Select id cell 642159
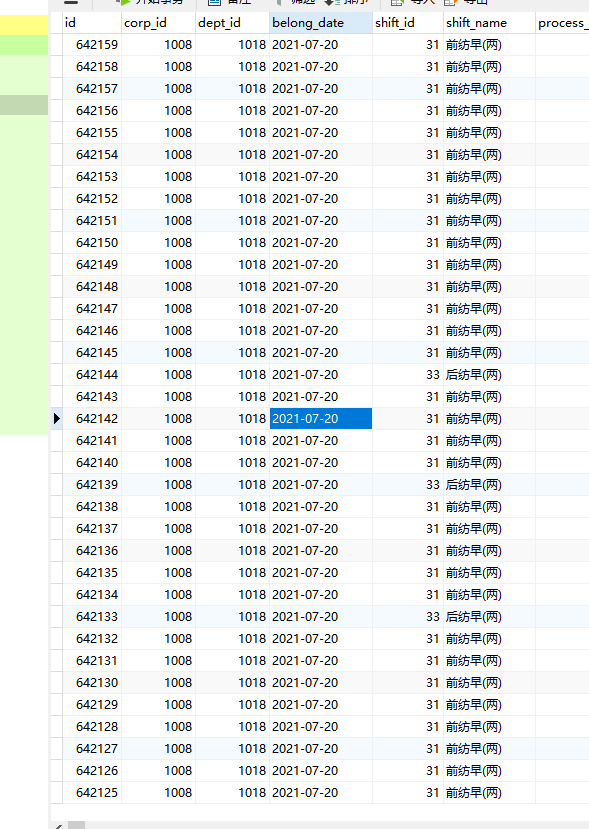This screenshot has width=589, height=829. pos(92,45)
